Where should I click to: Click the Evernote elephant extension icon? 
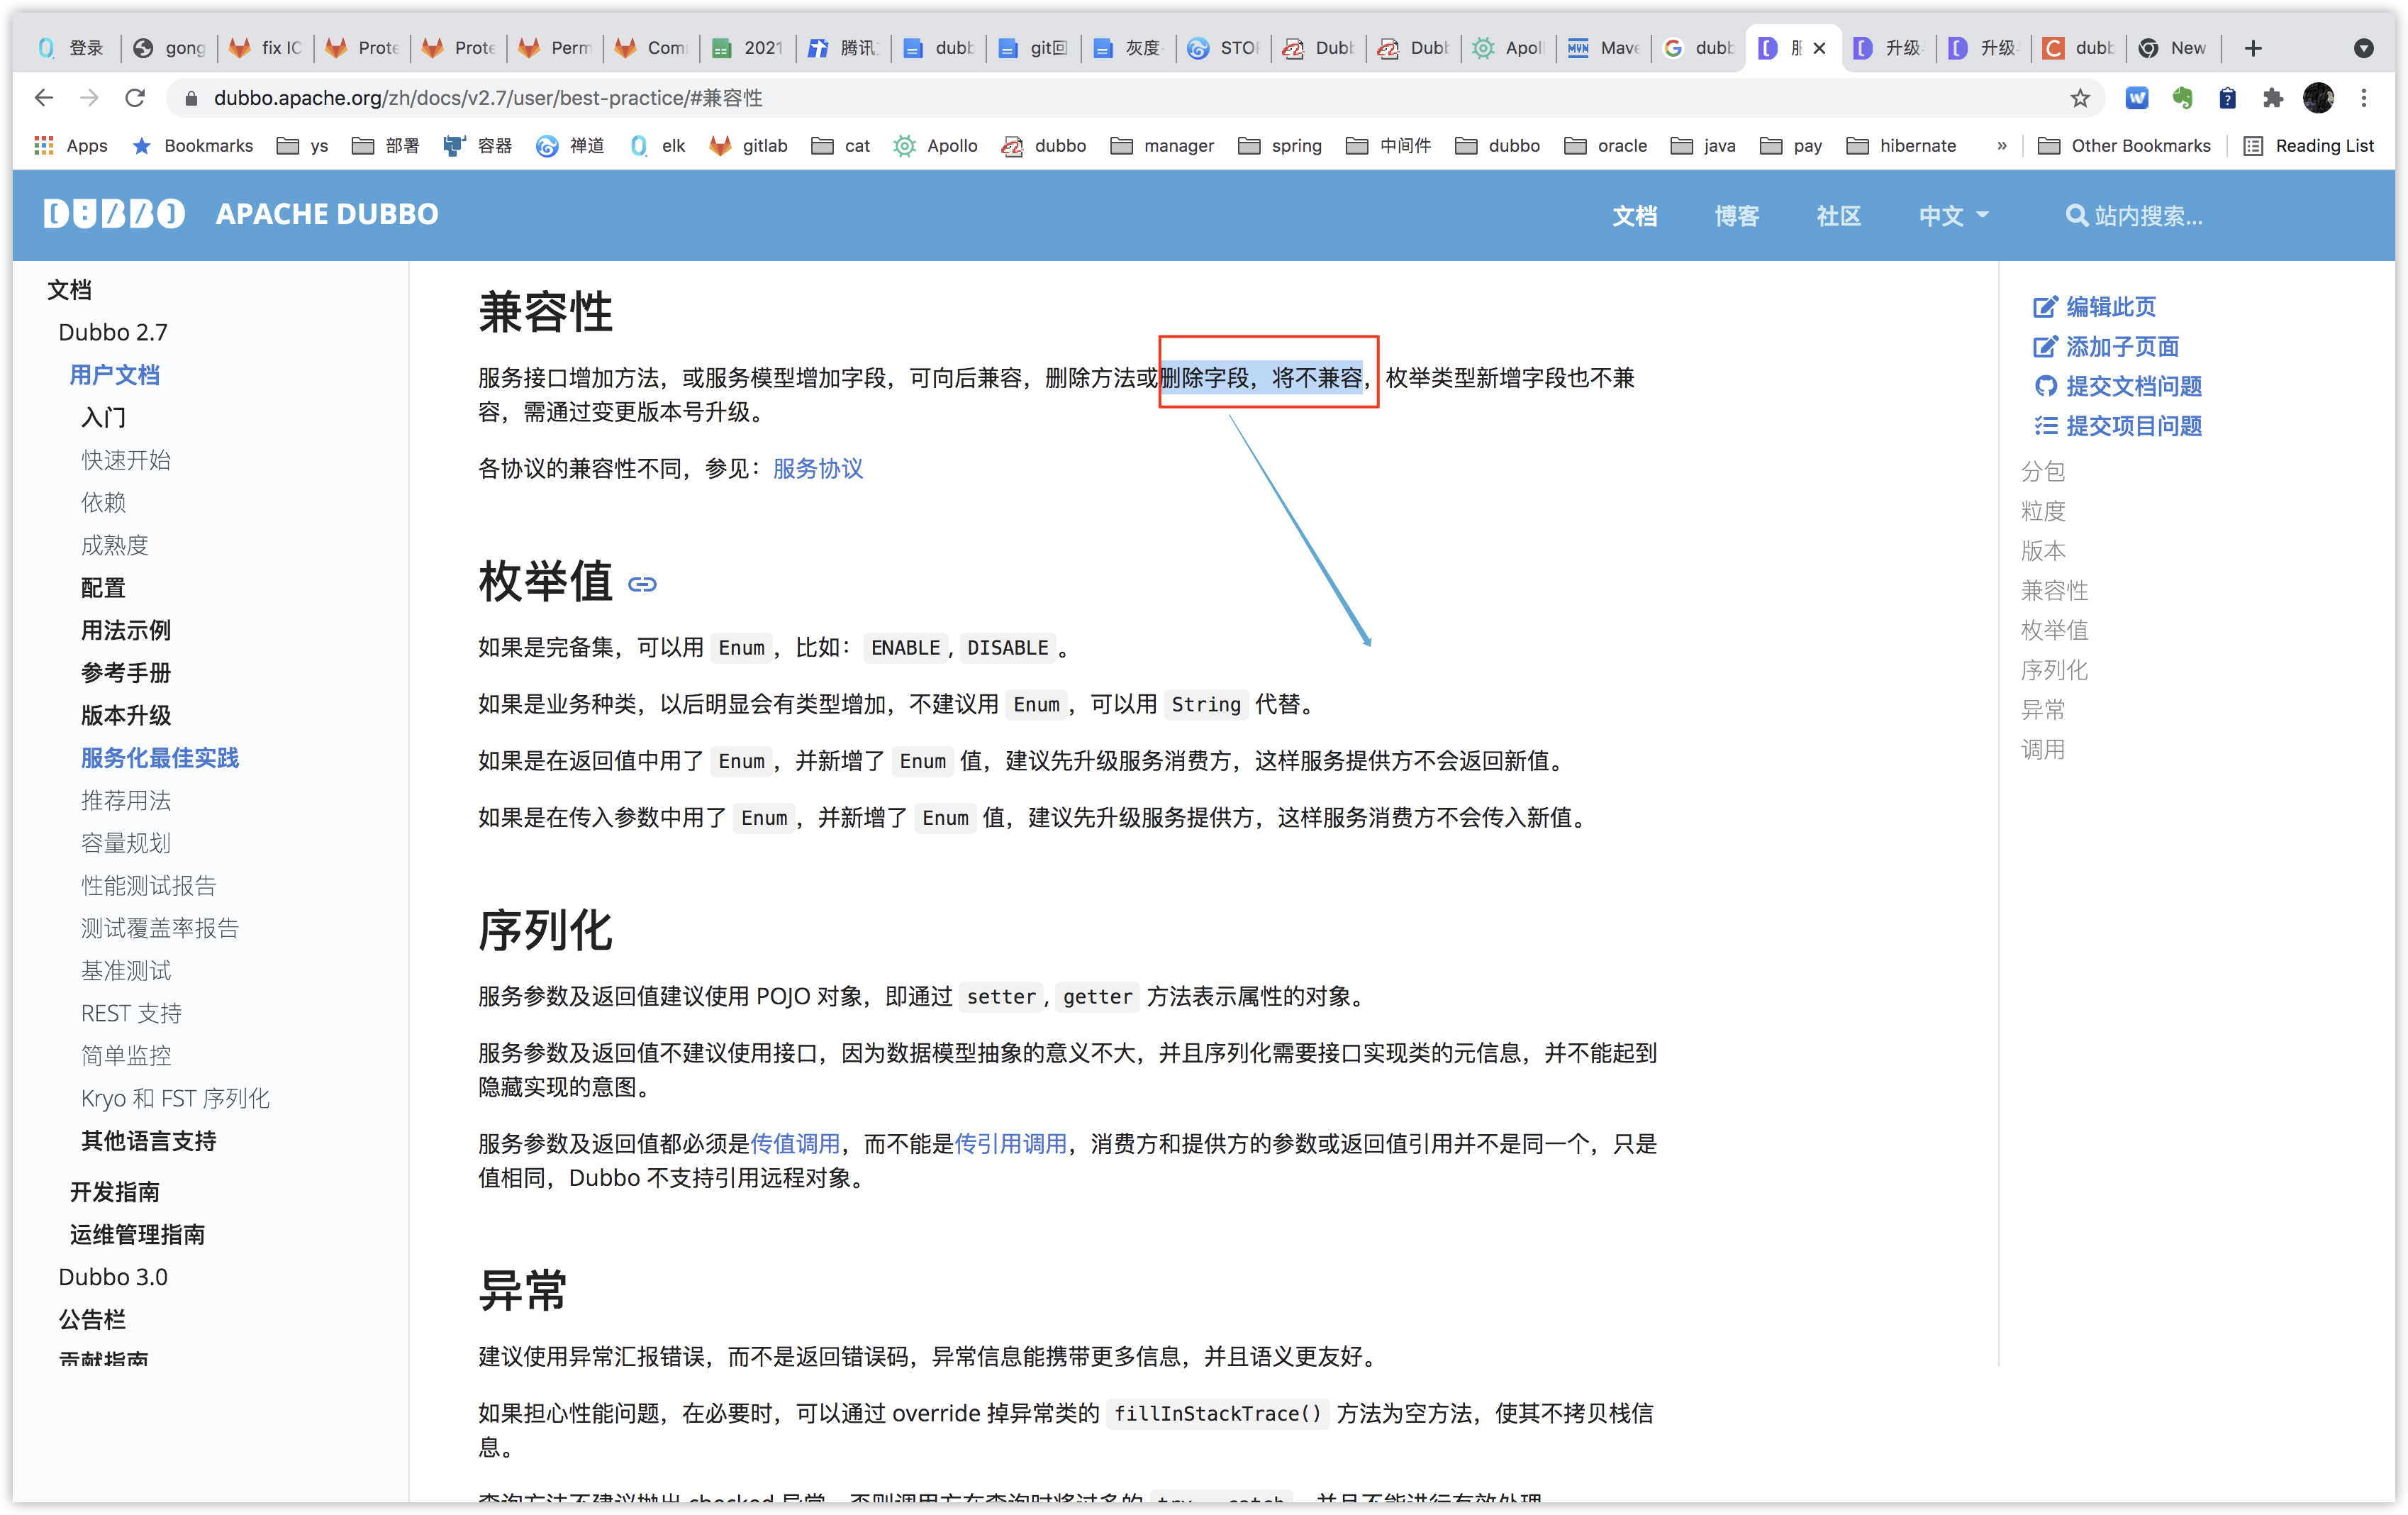[2182, 98]
